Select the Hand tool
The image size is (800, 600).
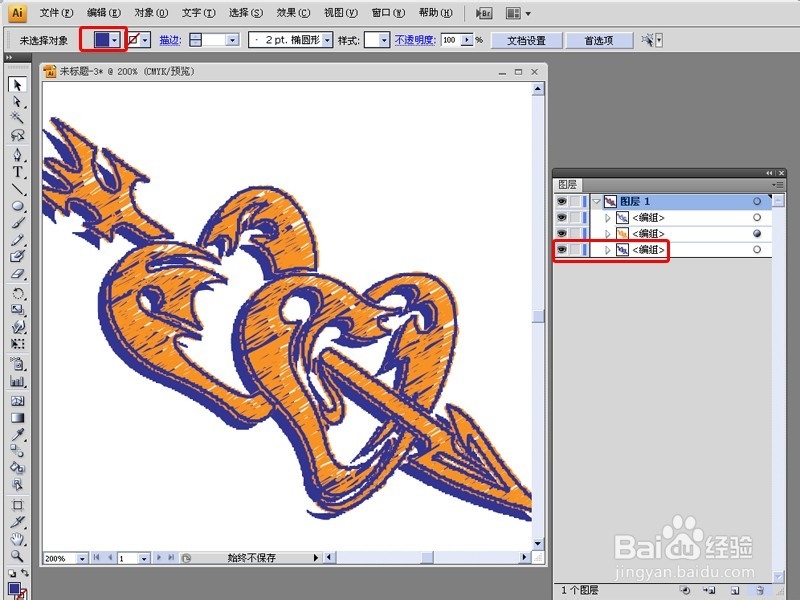17,538
